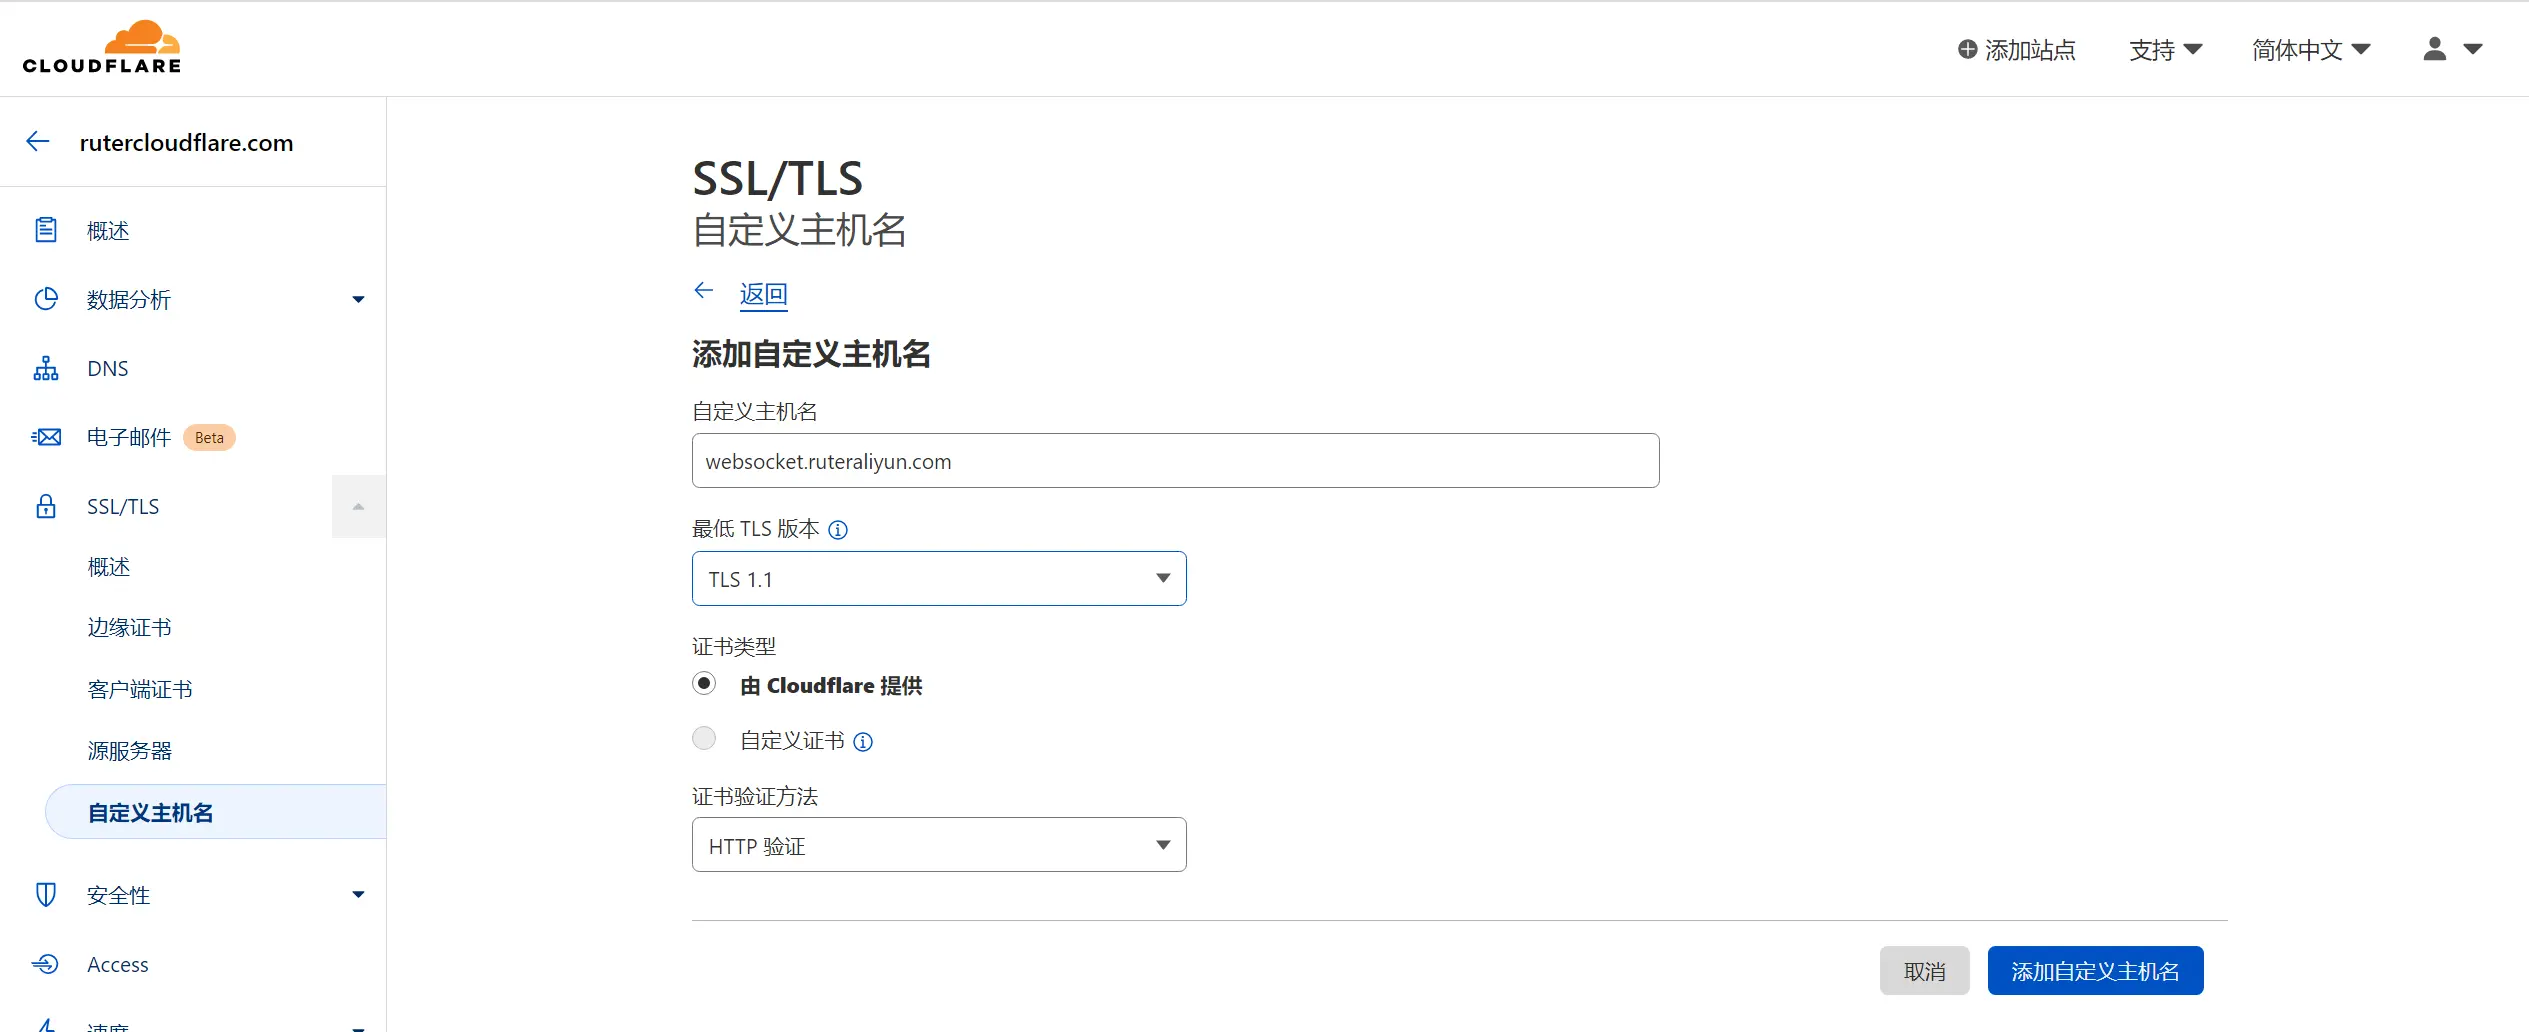Open the 简体中文 language dropdown
Viewport: 2529px width, 1032px height.
pos(2310,50)
